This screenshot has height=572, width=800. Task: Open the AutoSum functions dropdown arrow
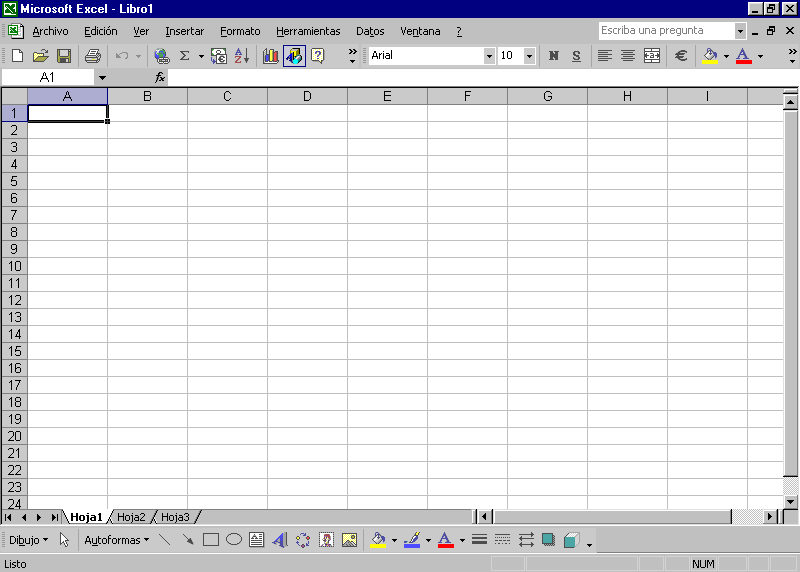[201, 56]
